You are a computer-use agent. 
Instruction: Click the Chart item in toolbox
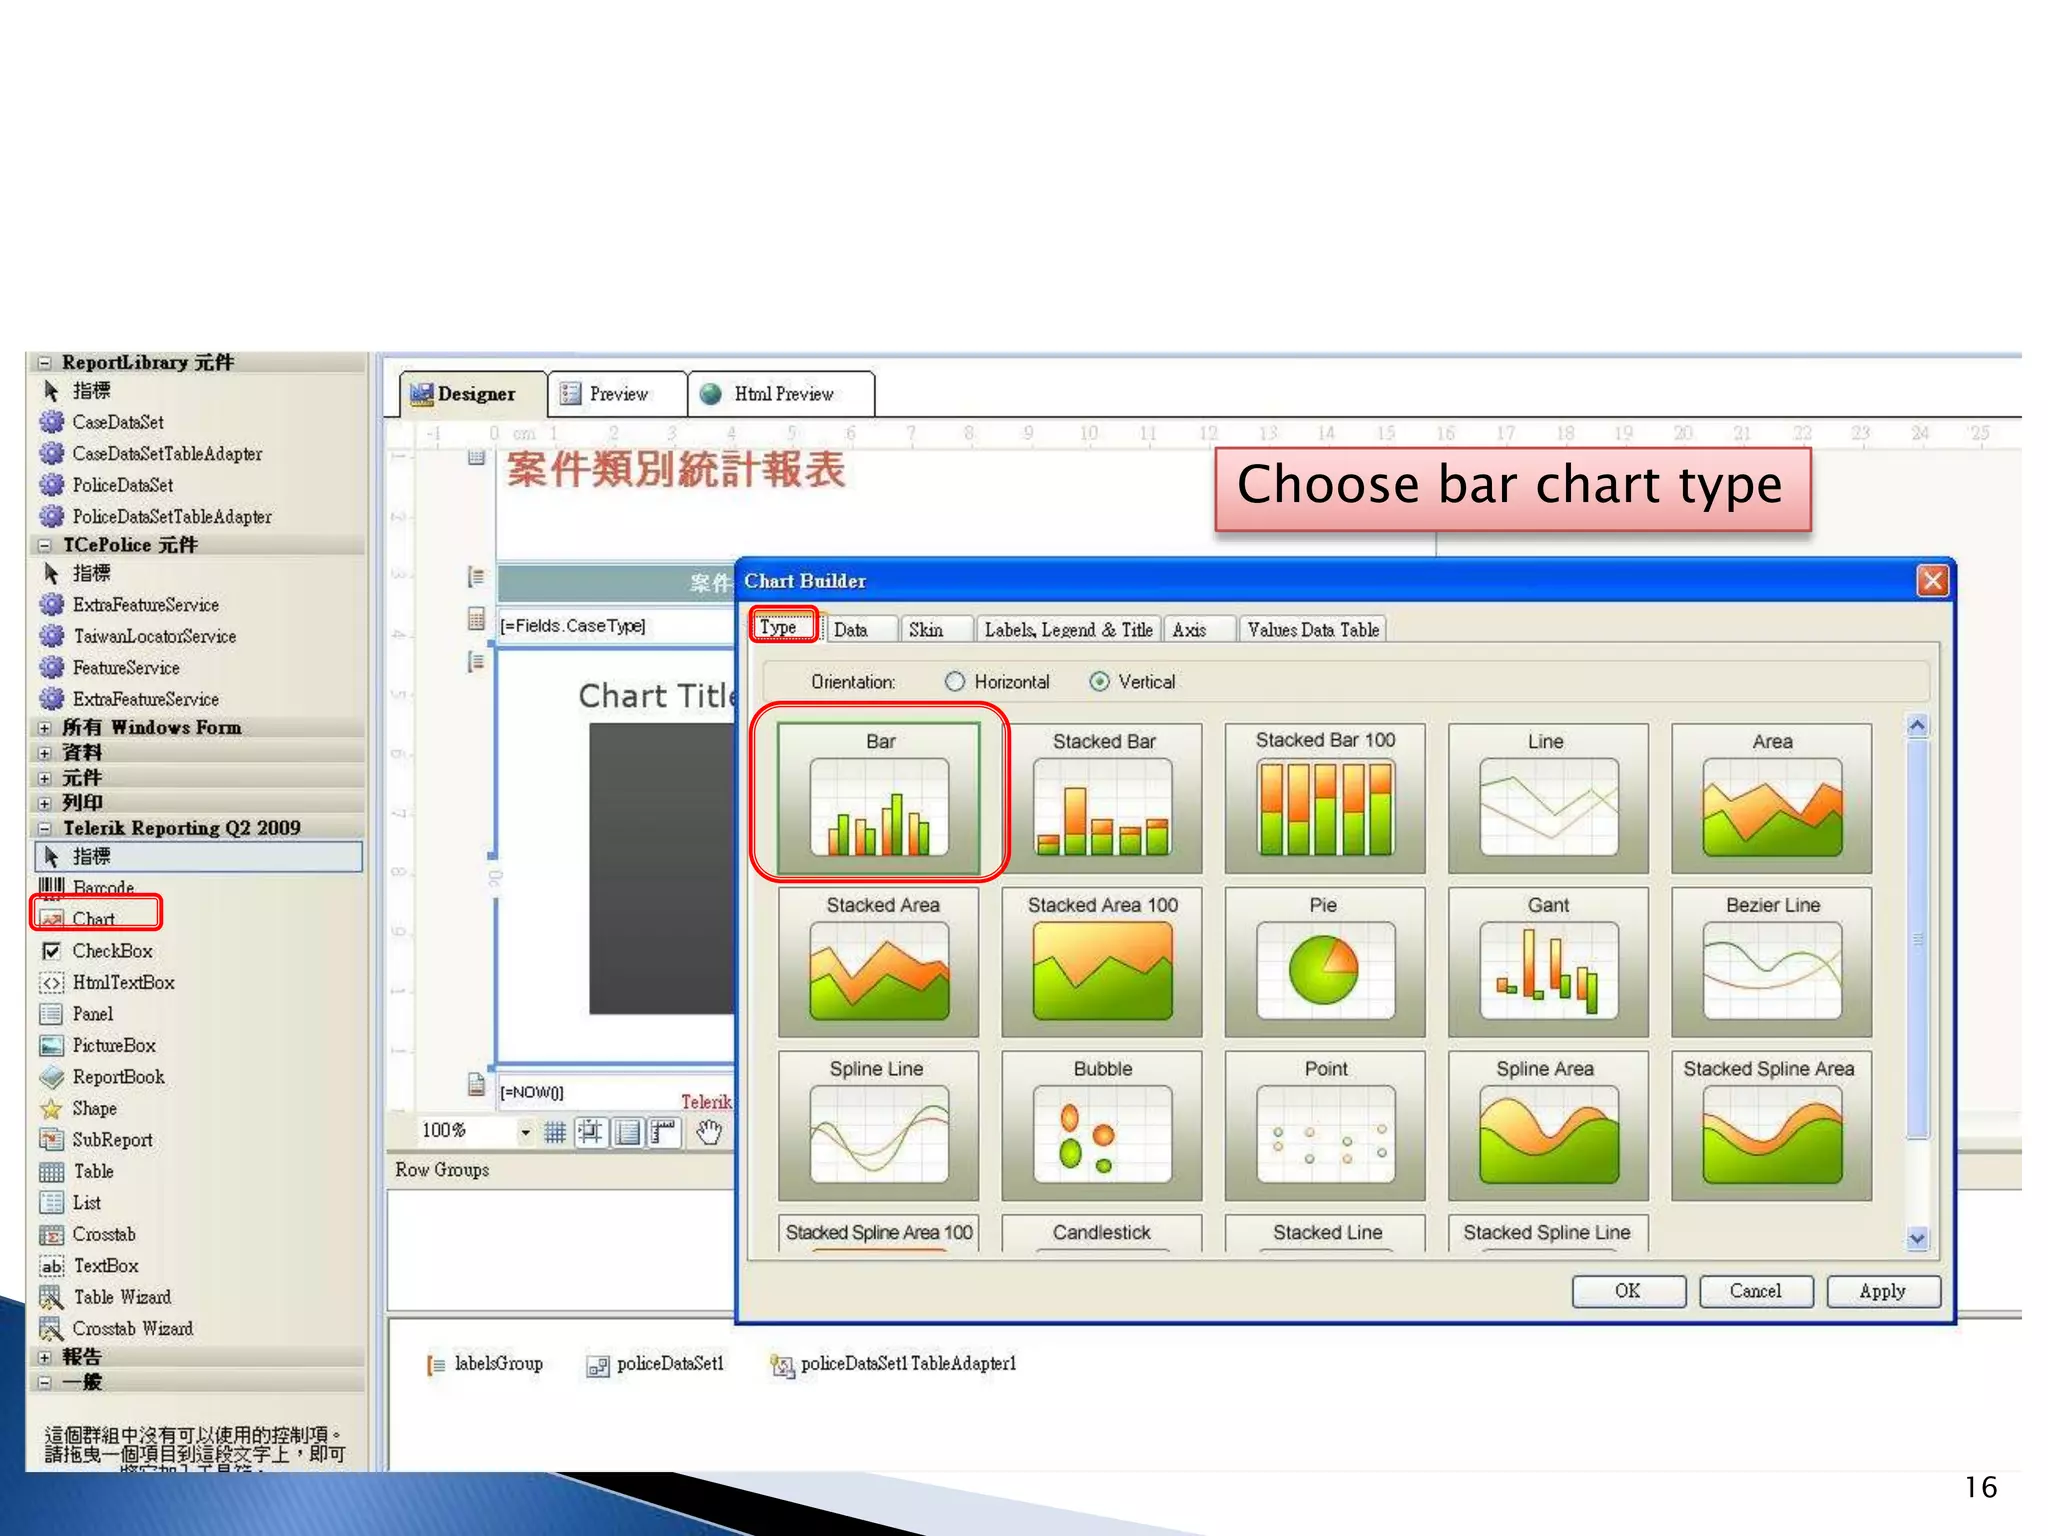(94, 918)
